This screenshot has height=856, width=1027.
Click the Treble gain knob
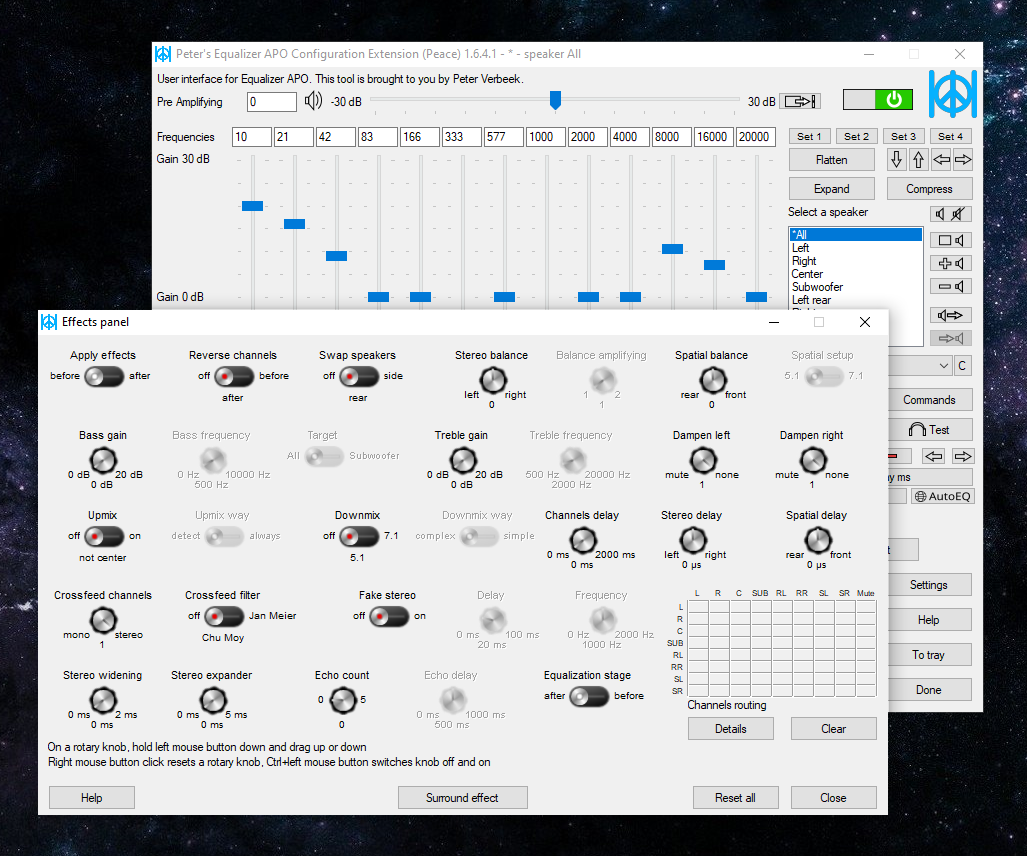pyautogui.click(x=462, y=460)
